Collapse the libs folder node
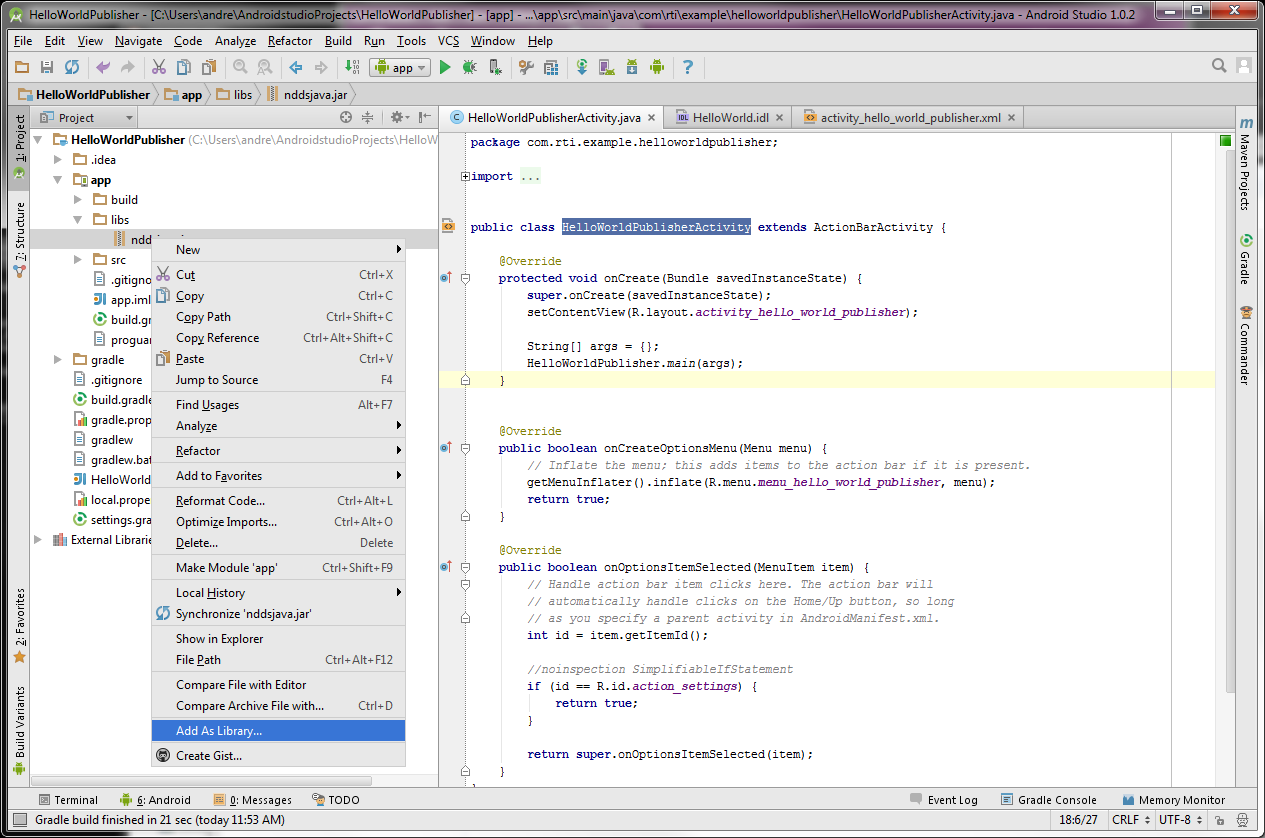Viewport: 1265px width, 838px height. (x=78, y=220)
